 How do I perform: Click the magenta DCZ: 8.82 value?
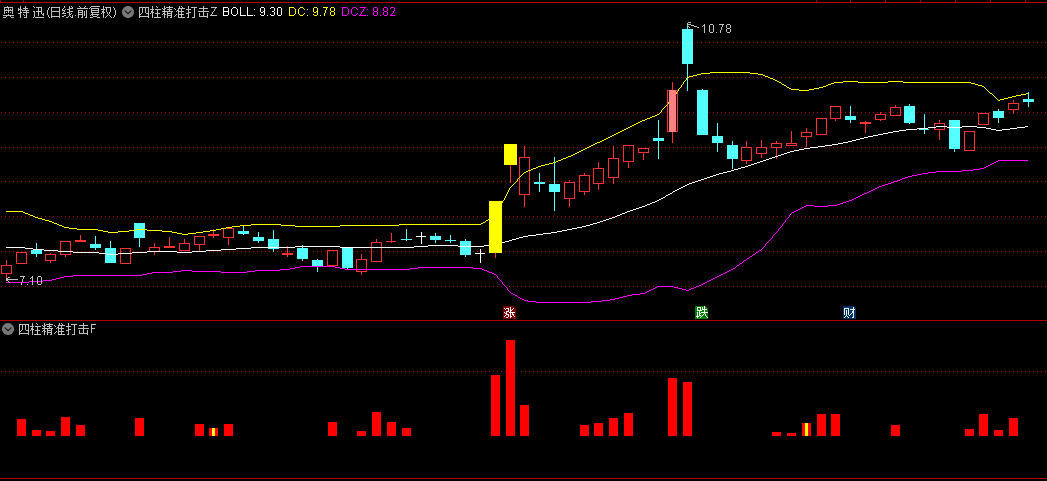pos(368,11)
